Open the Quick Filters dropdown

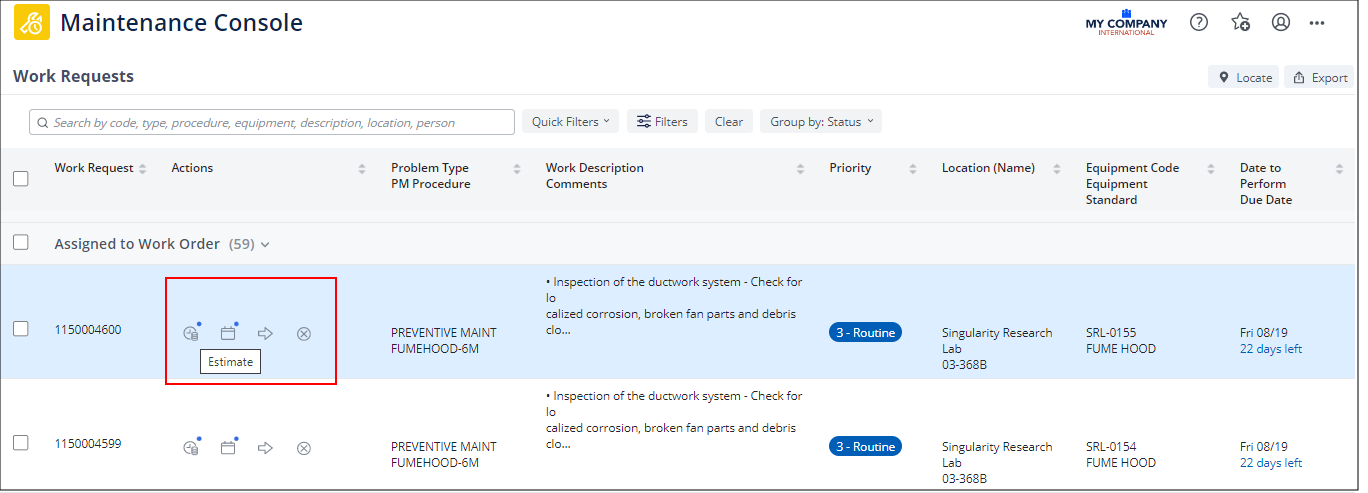pos(570,122)
